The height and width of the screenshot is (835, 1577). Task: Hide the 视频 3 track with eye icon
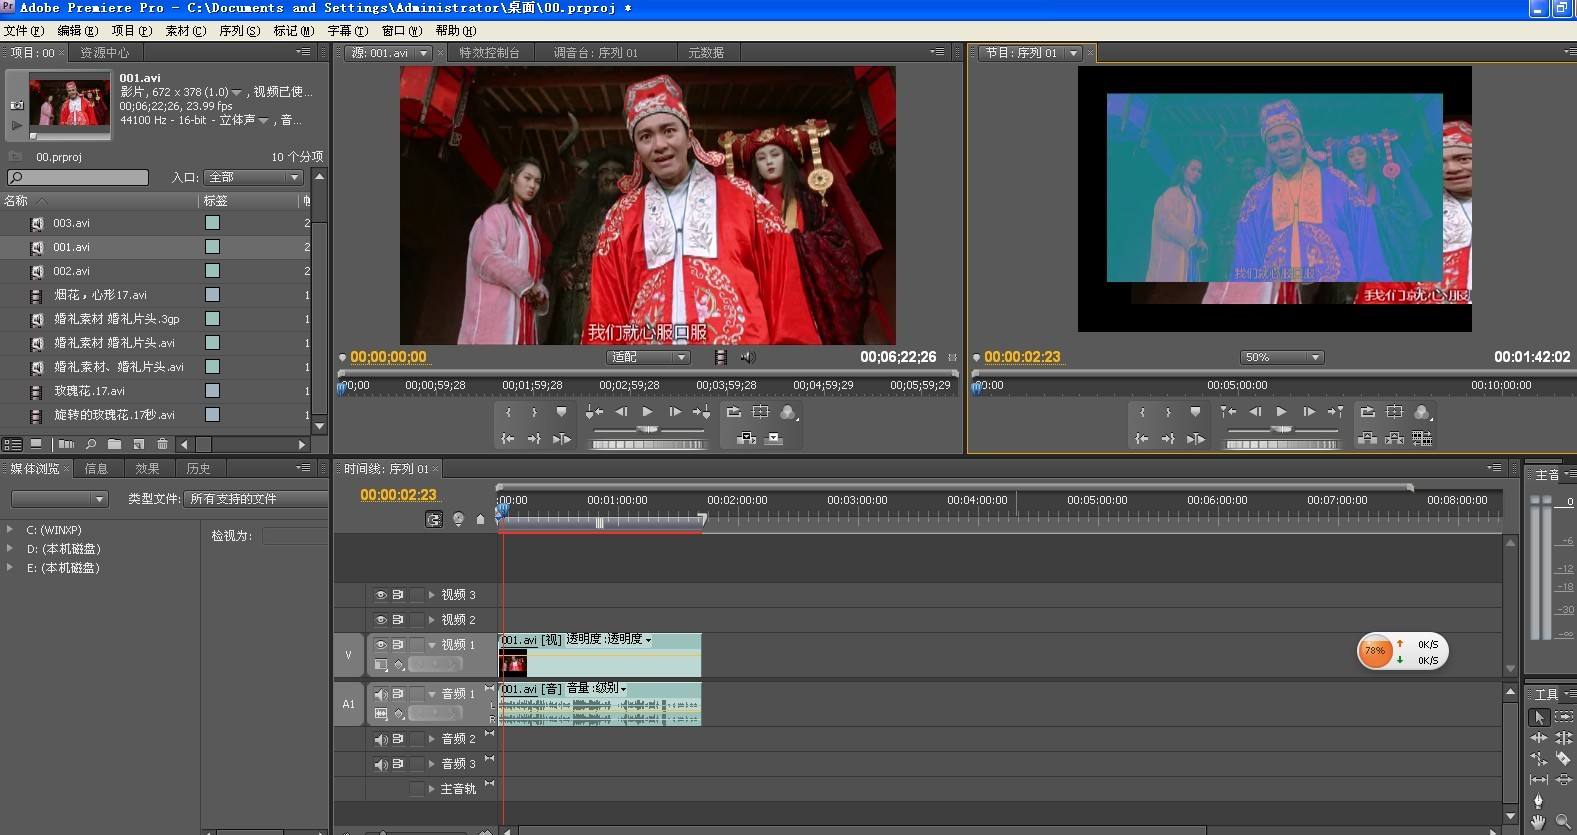point(381,594)
